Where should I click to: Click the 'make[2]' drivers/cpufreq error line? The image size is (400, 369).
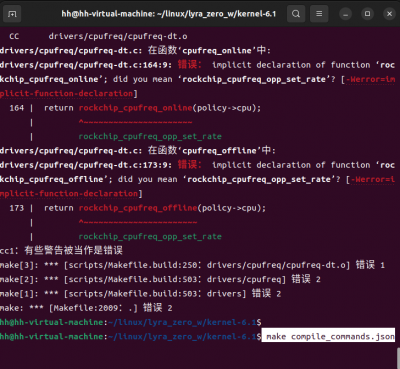(x=160, y=279)
